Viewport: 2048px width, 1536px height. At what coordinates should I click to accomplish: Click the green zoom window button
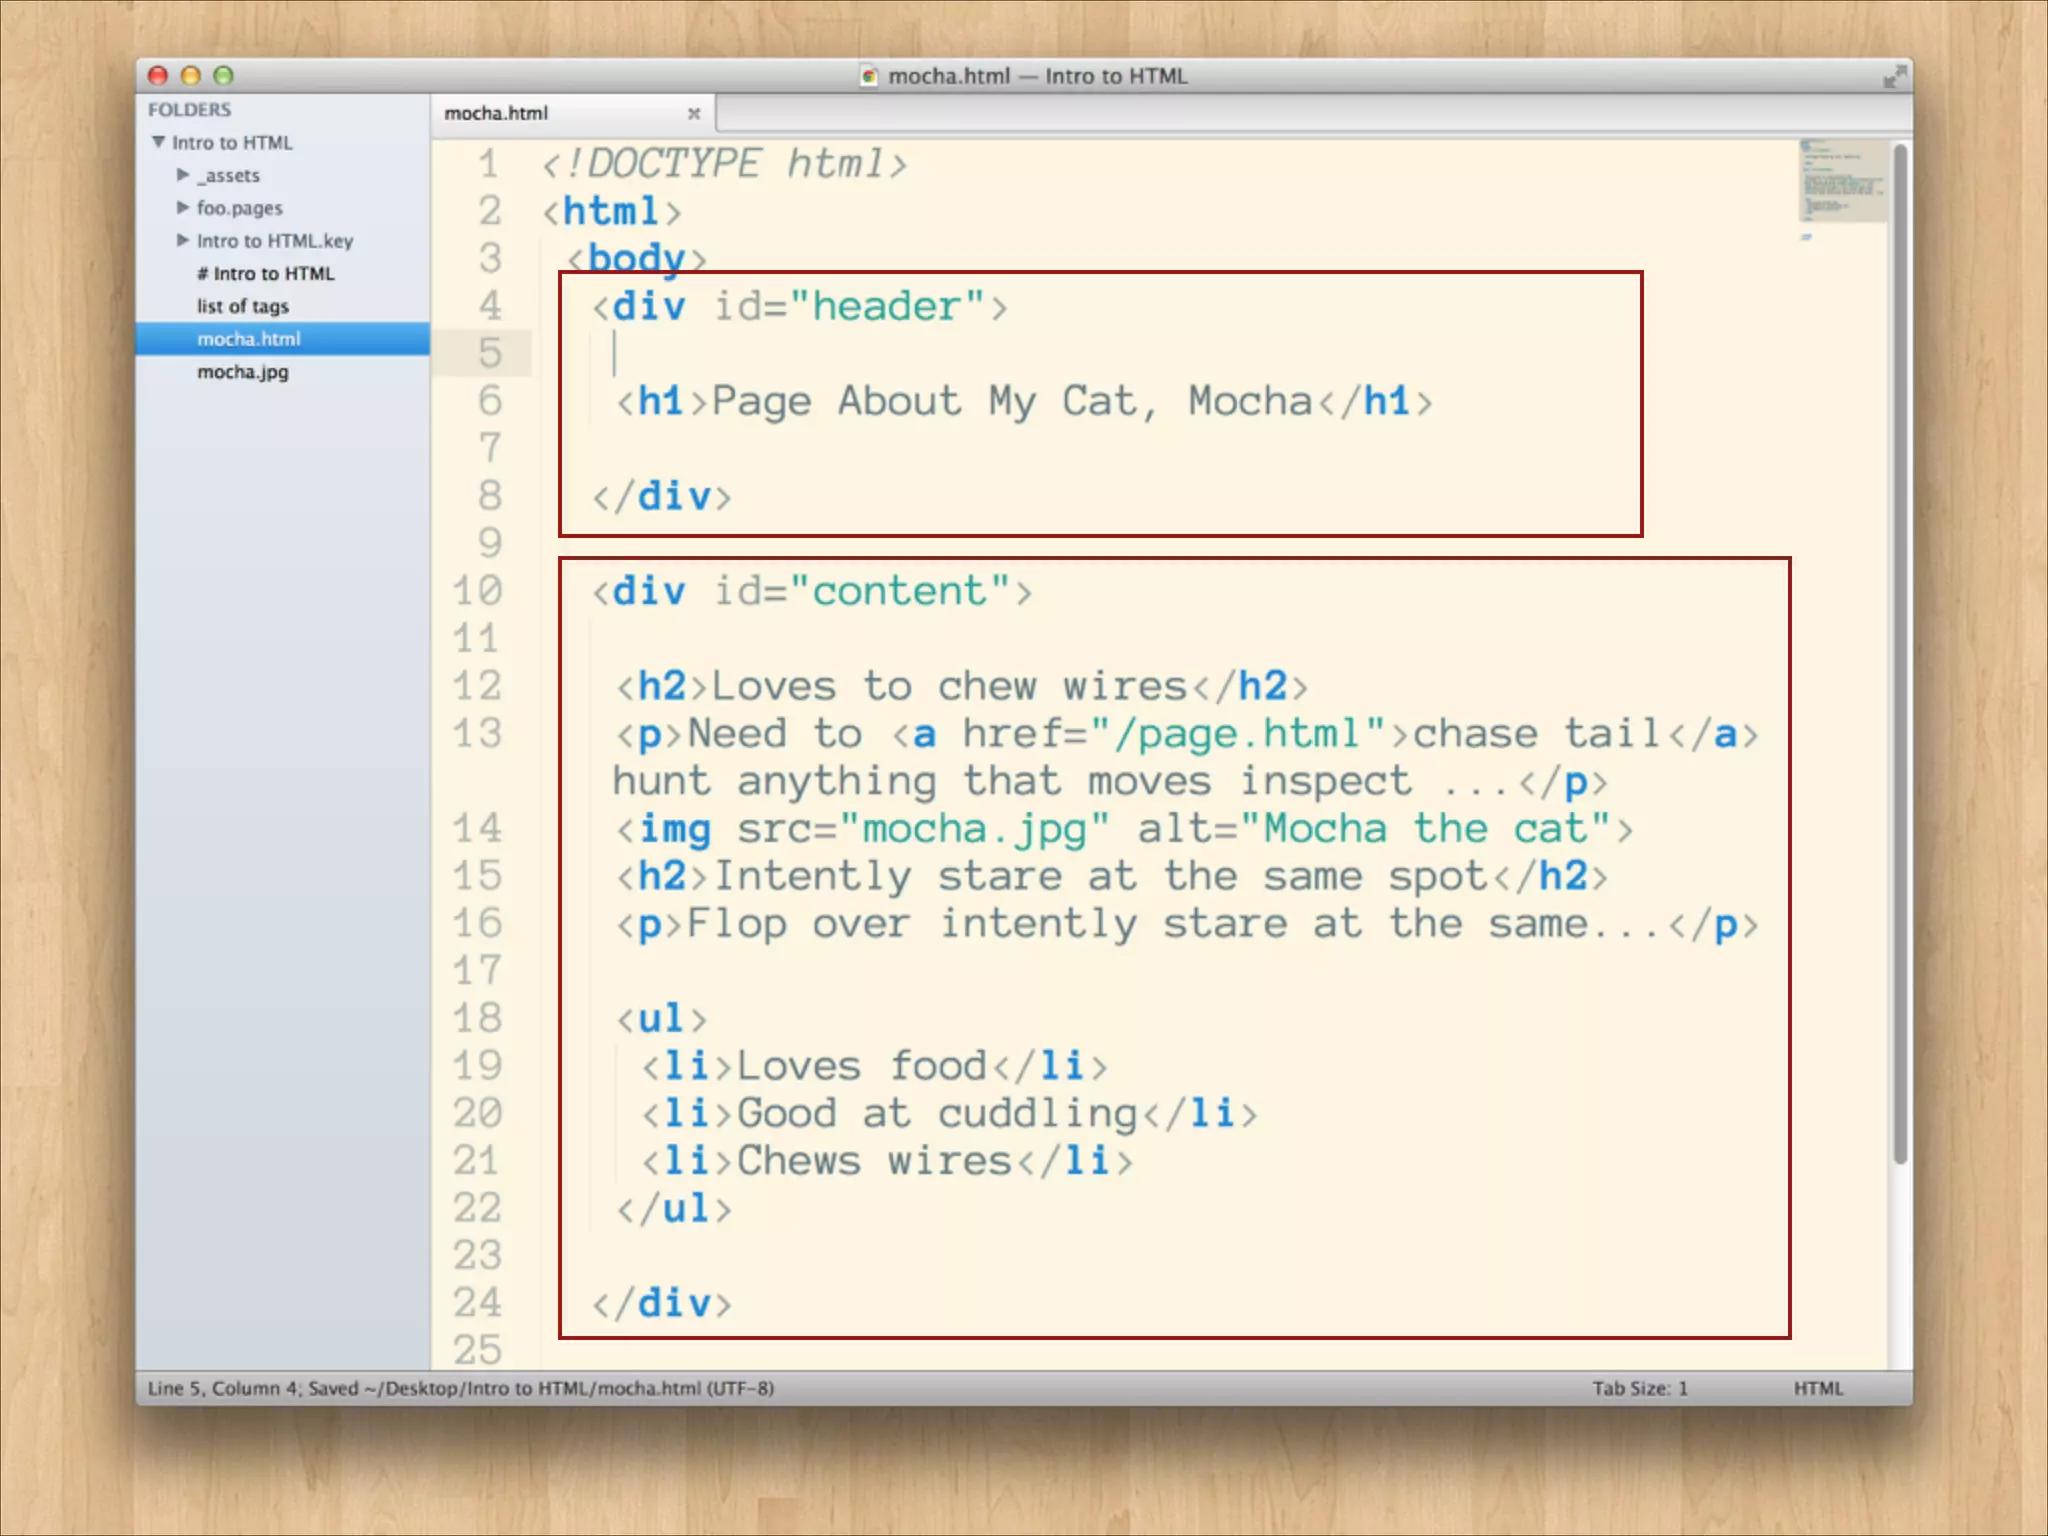pos(224,76)
